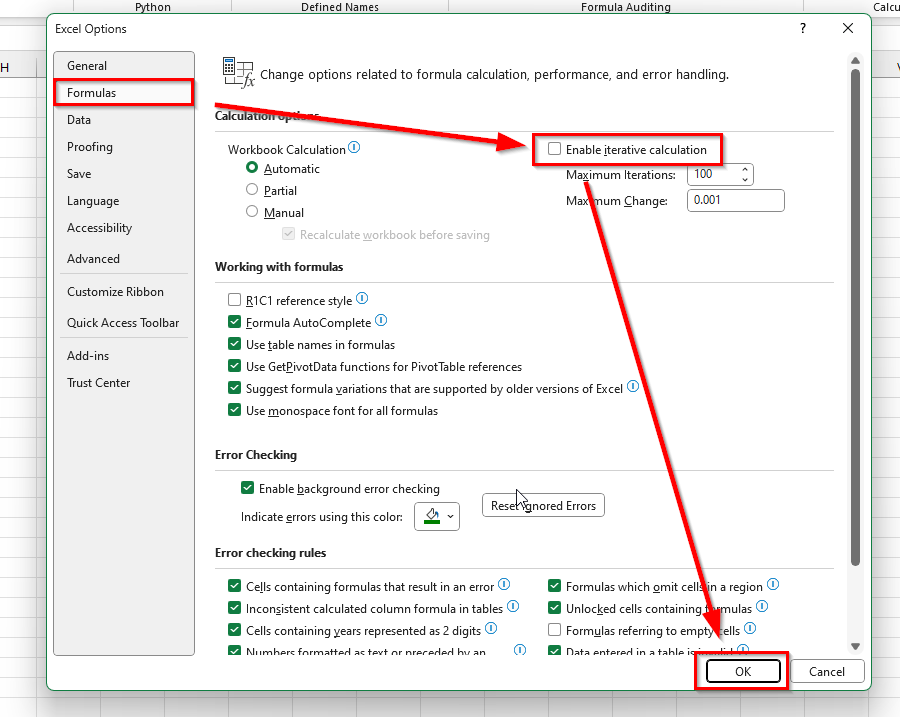The width and height of the screenshot is (900, 717).
Task: Open the Advanced options category
Action: click(x=93, y=259)
